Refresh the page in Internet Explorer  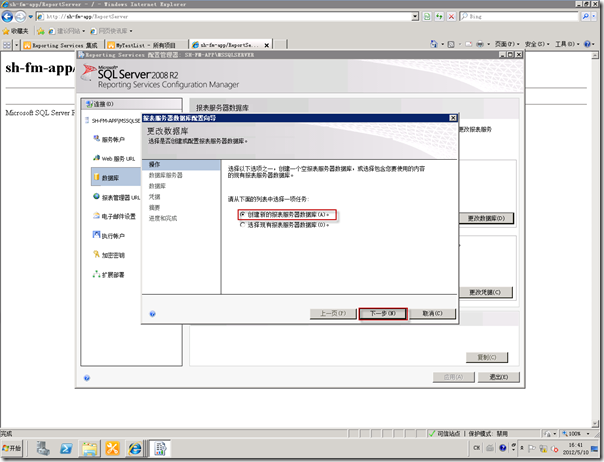click(x=439, y=17)
